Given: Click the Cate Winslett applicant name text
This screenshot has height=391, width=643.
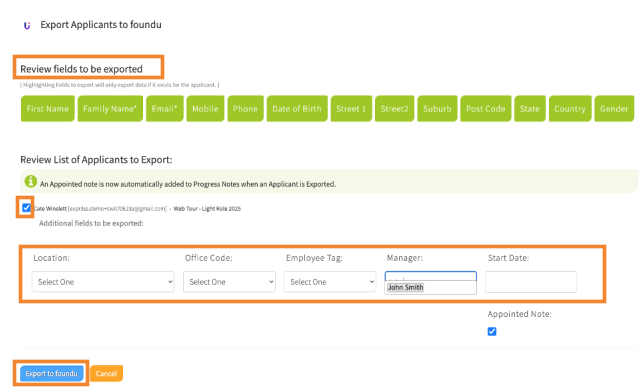Looking at the screenshot, I should pos(50,209).
